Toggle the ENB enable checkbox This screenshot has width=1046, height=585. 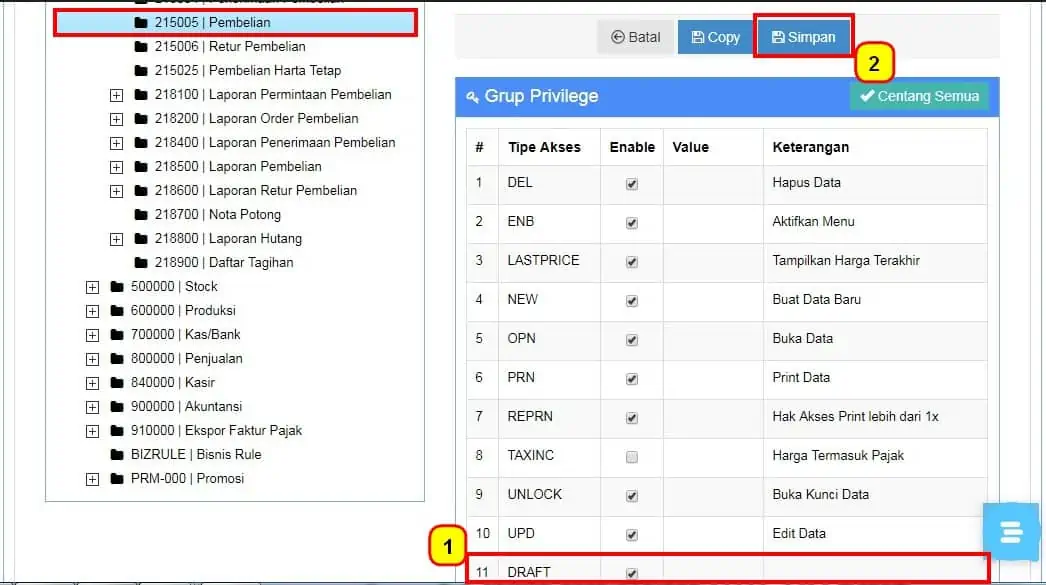pyautogui.click(x=632, y=223)
